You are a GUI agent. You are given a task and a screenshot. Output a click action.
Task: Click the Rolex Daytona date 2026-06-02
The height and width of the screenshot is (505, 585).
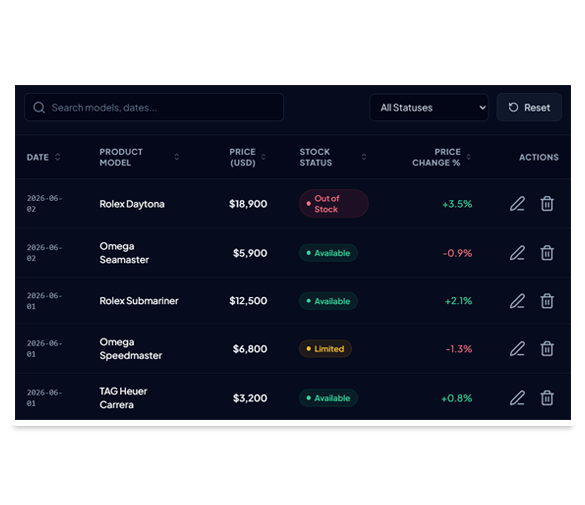(x=44, y=204)
